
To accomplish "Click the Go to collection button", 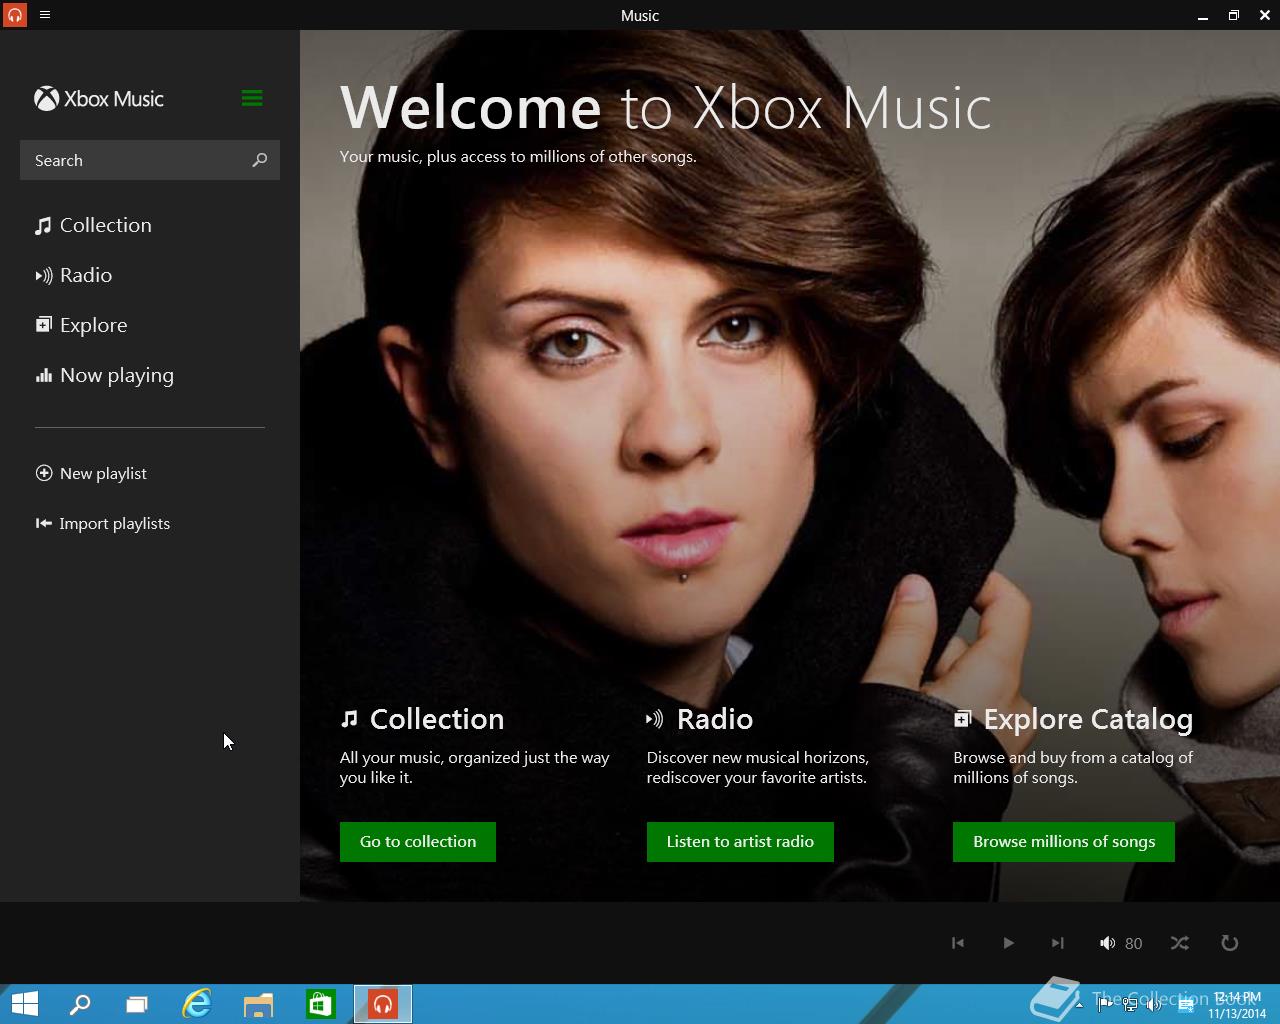I will (x=418, y=842).
